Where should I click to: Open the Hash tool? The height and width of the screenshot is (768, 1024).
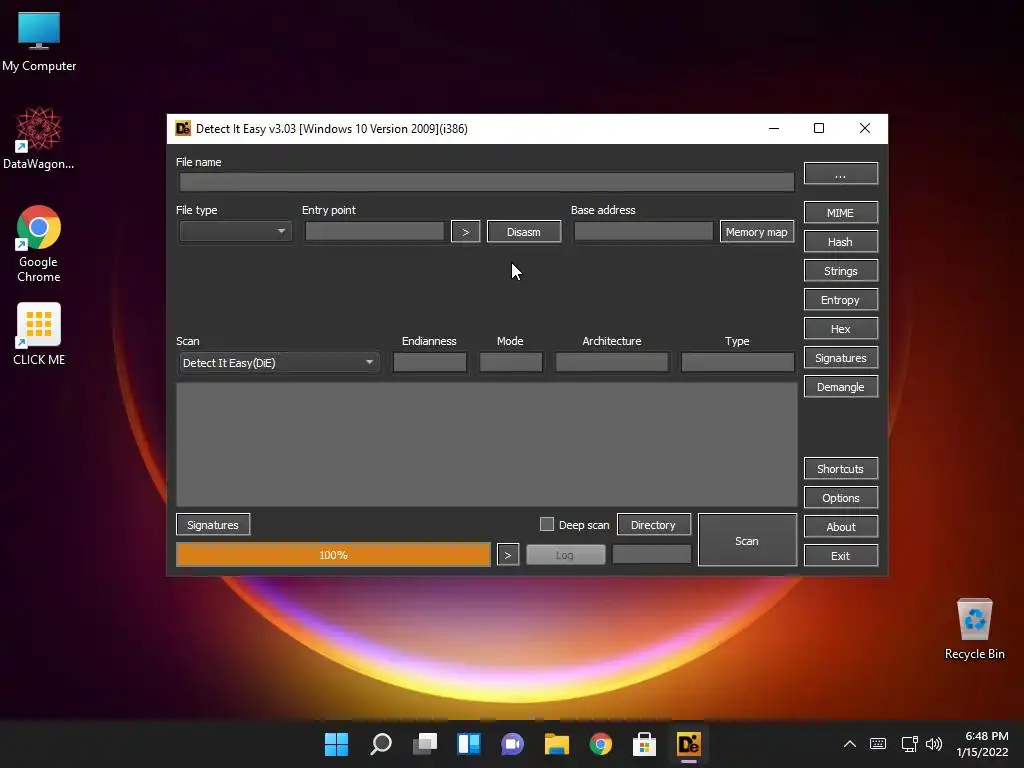(x=840, y=242)
